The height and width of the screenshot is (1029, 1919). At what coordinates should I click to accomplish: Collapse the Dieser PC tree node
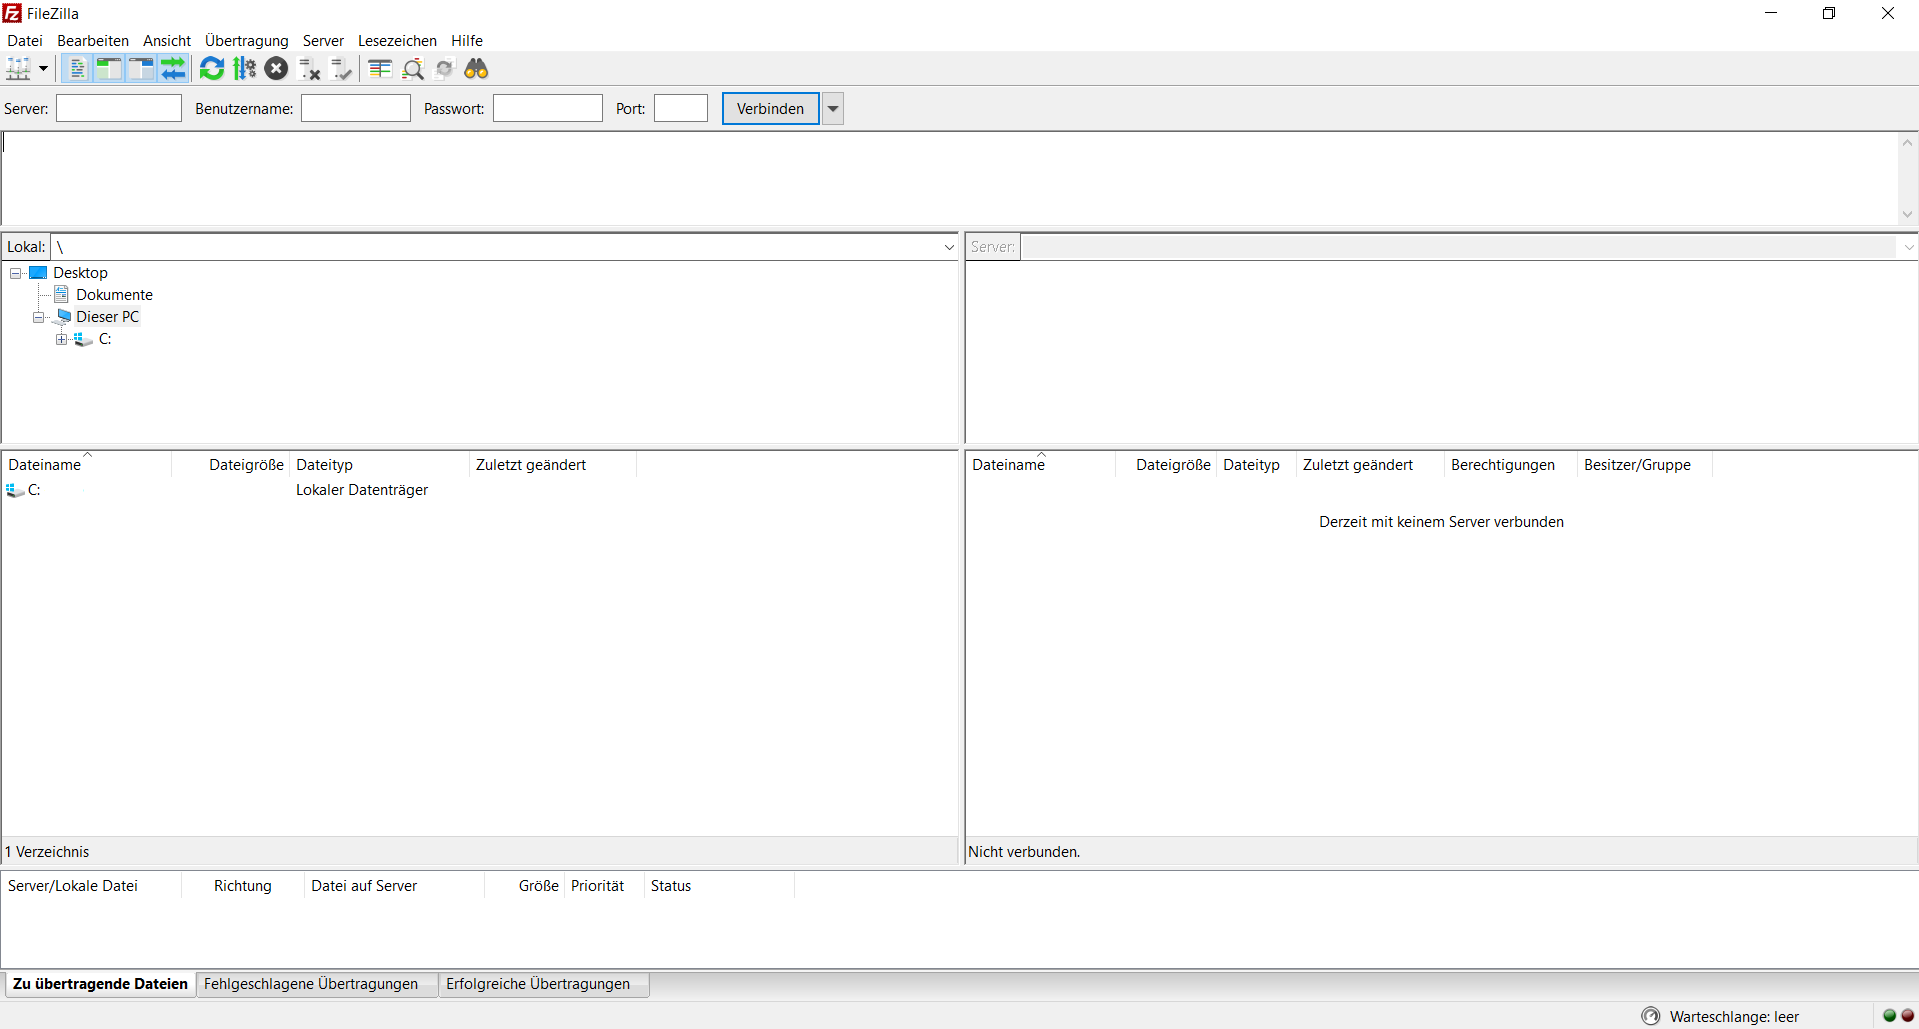point(39,317)
